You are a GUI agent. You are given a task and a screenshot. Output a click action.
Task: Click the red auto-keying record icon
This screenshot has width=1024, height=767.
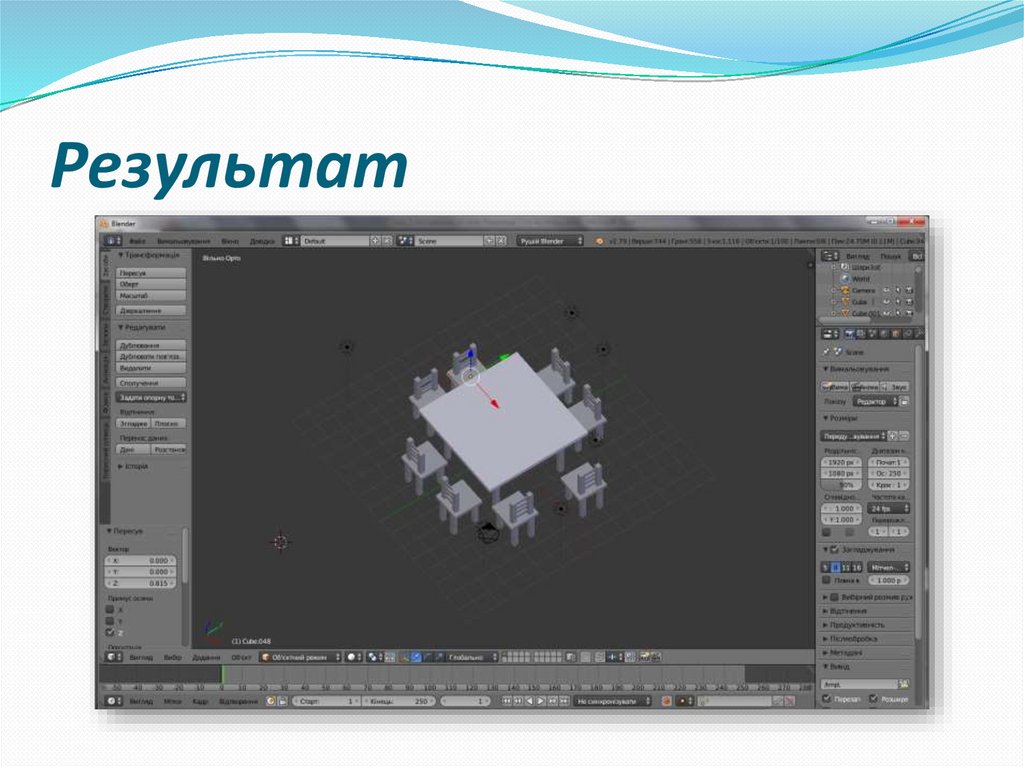click(x=666, y=701)
